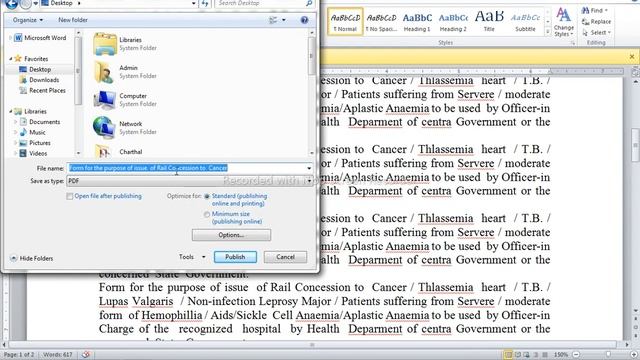Click the zoom out minus button
The image size is (640, 360).
point(576,355)
